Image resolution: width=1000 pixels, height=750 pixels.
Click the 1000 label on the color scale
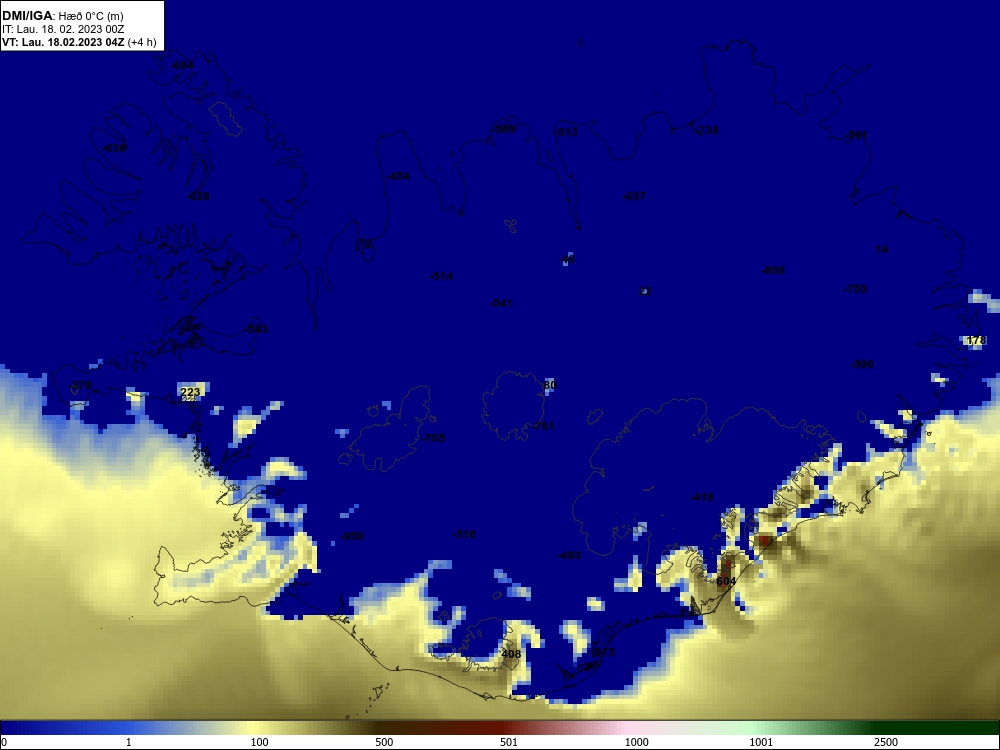coord(636,742)
